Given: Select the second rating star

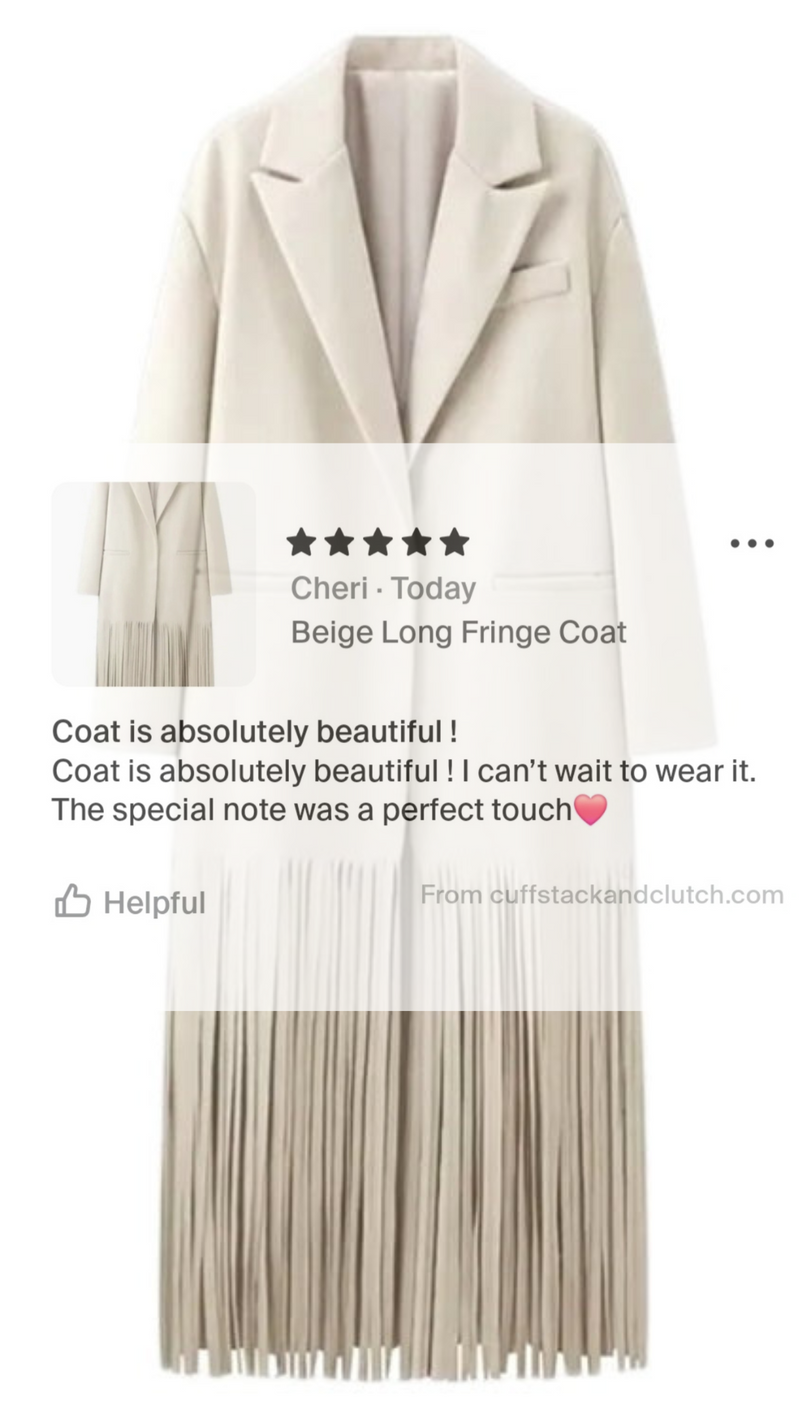Looking at the screenshot, I should point(340,542).
